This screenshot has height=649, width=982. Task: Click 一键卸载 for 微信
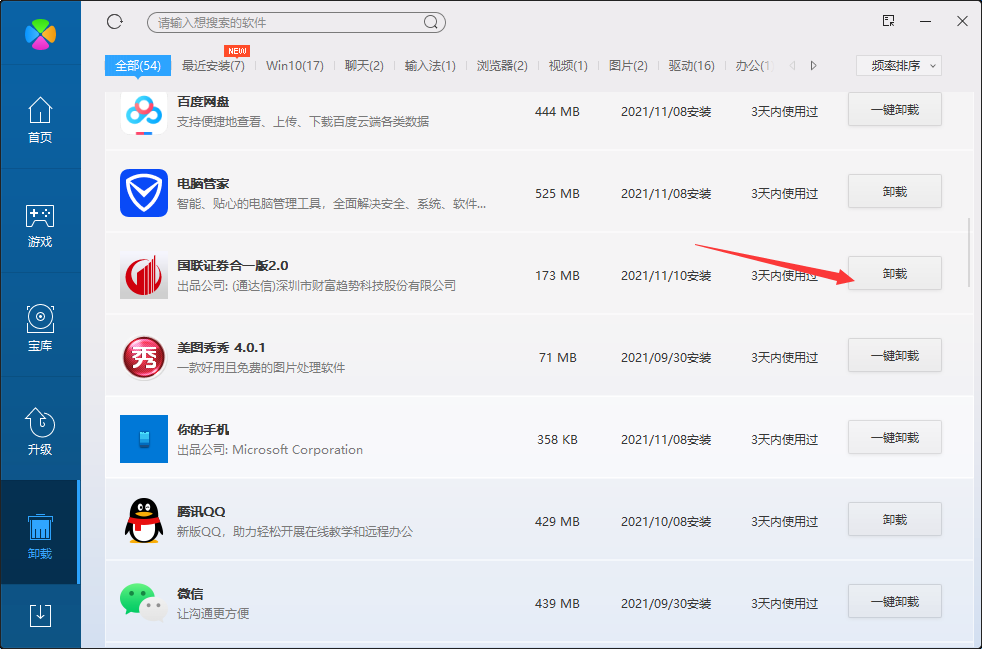[x=895, y=602]
